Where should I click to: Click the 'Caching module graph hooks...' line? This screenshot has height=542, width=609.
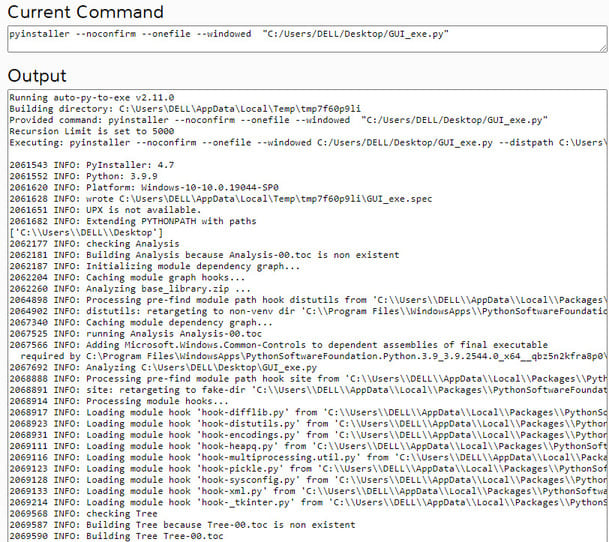127,278
